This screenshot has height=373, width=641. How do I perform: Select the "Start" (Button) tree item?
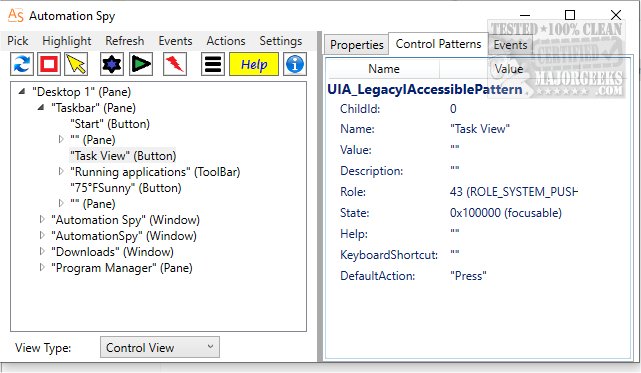110,124
